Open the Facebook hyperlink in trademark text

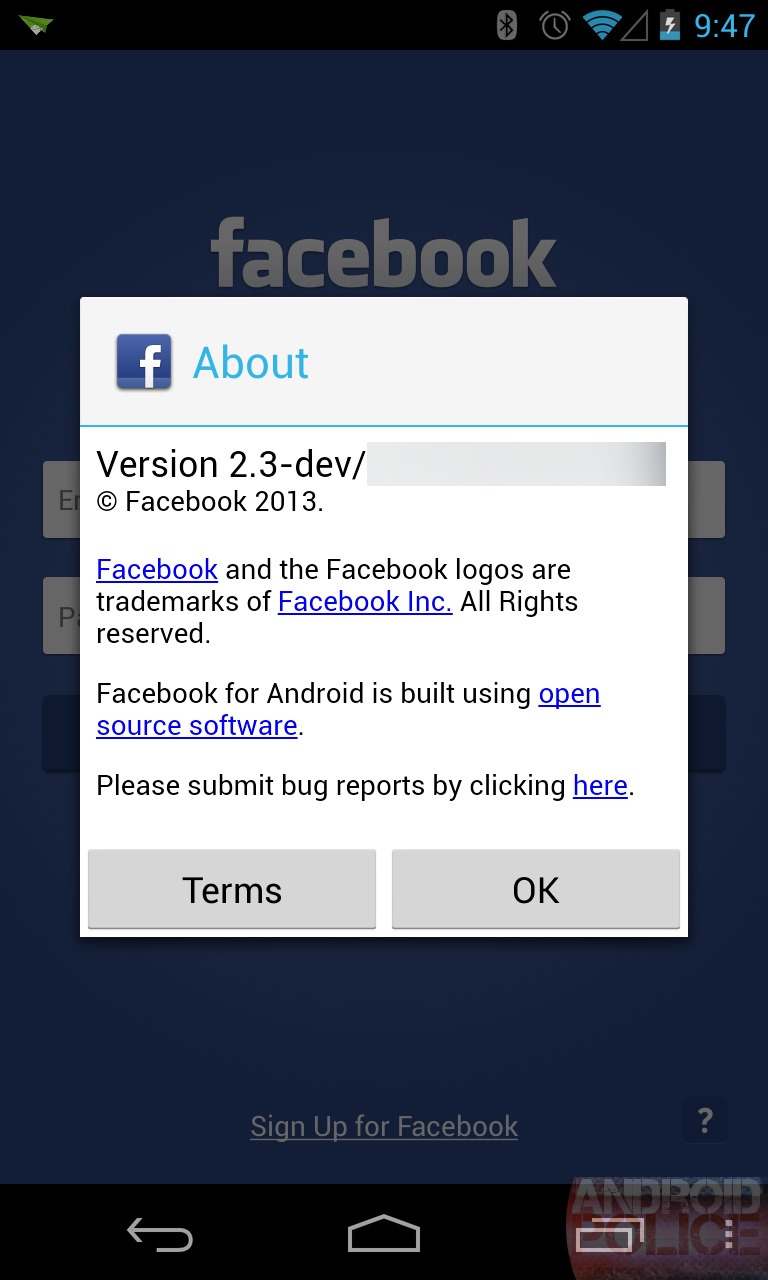point(157,569)
